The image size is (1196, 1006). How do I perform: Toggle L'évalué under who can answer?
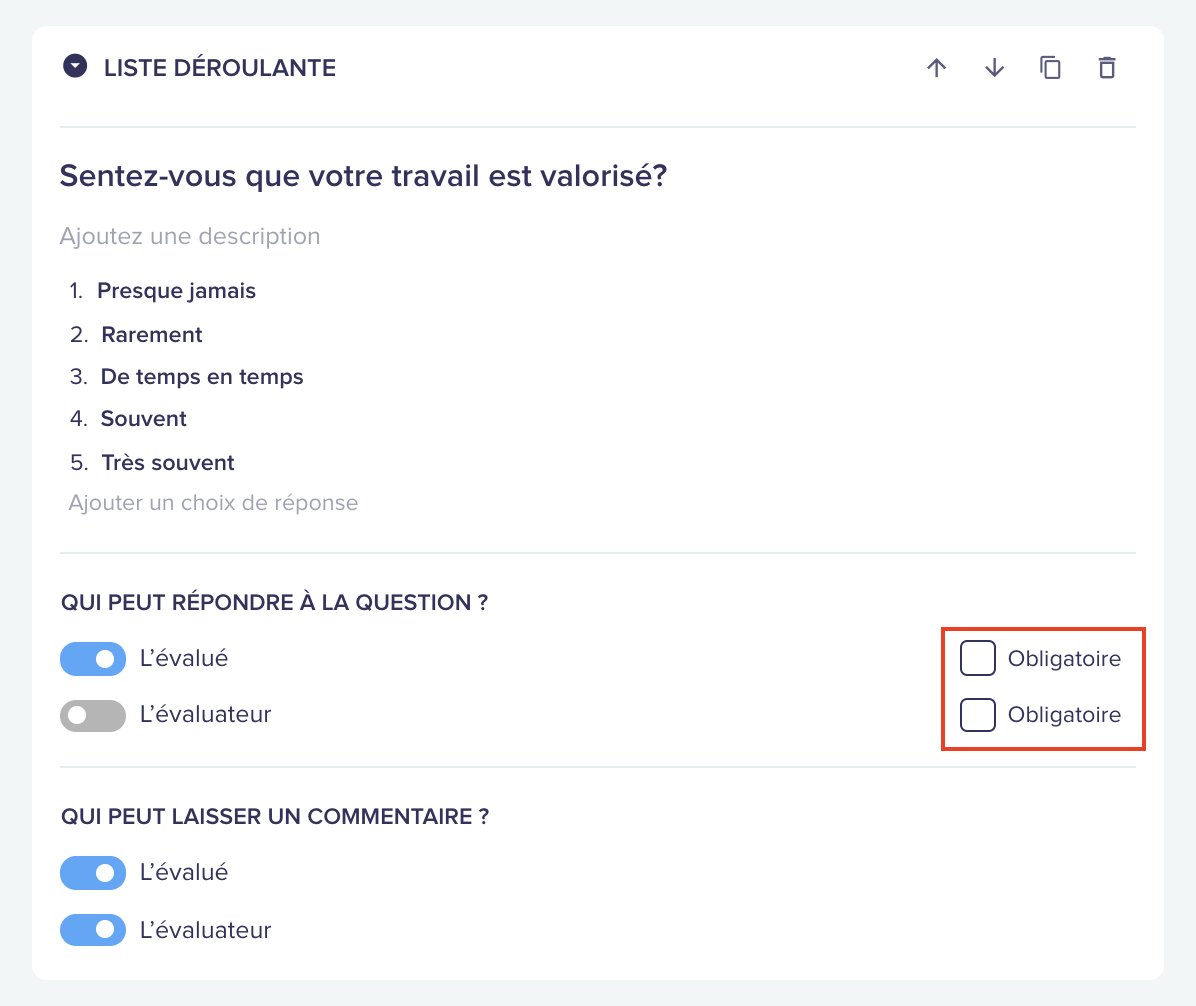tap(93, 659)
